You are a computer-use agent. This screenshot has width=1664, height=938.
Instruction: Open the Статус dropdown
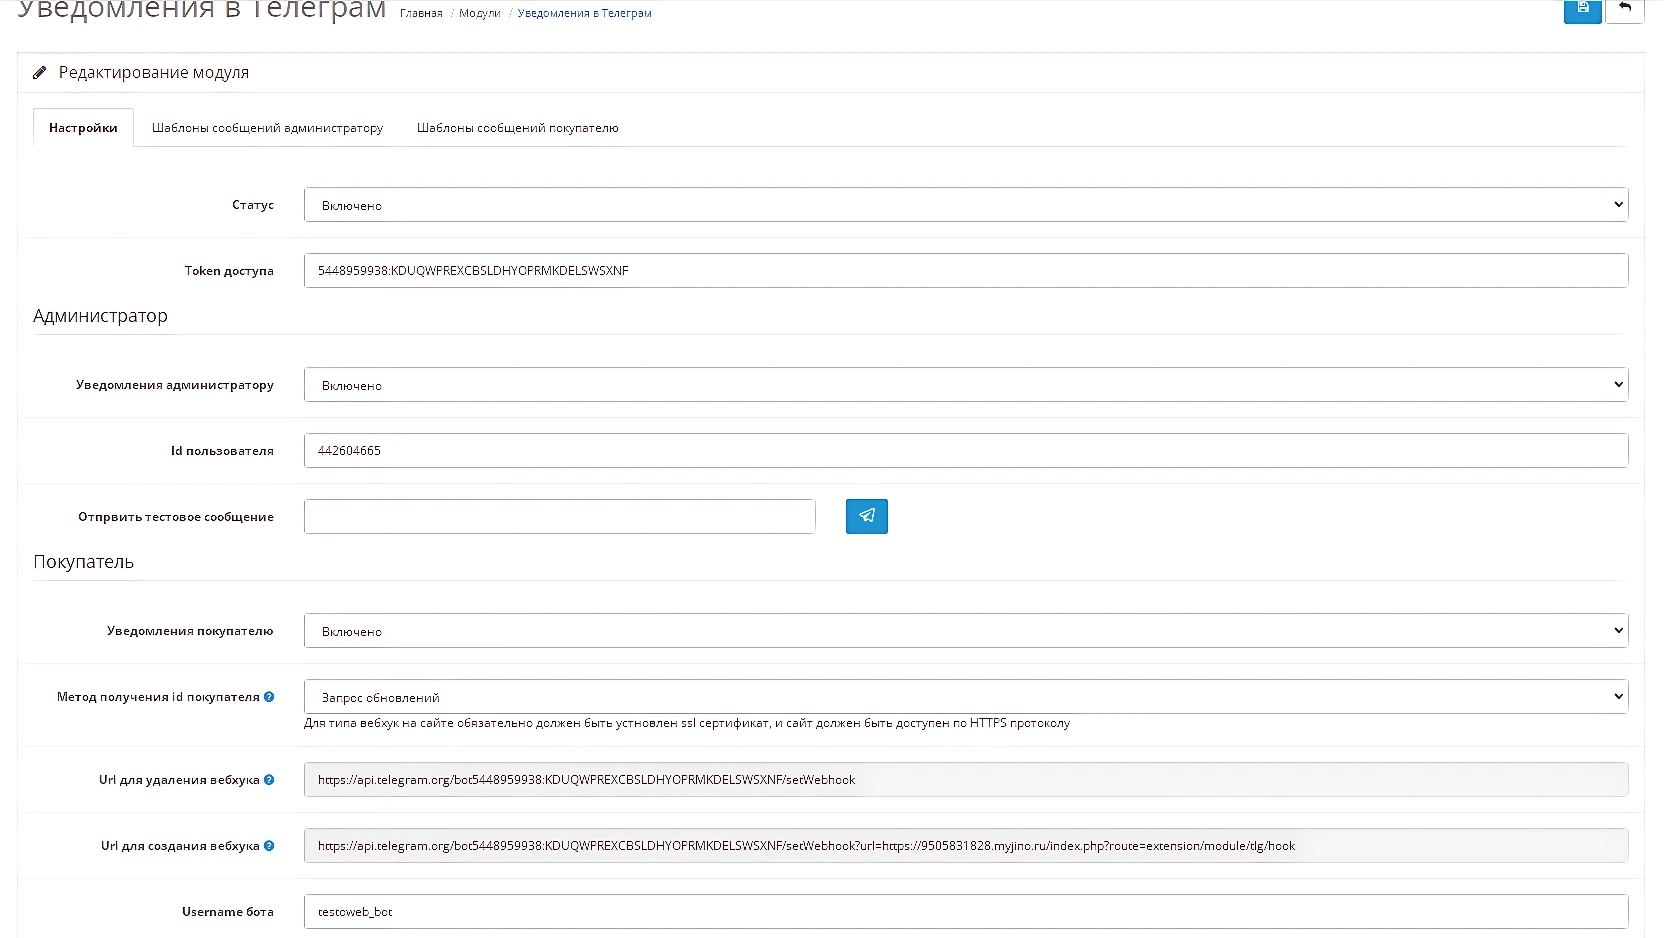coord(966,205)
